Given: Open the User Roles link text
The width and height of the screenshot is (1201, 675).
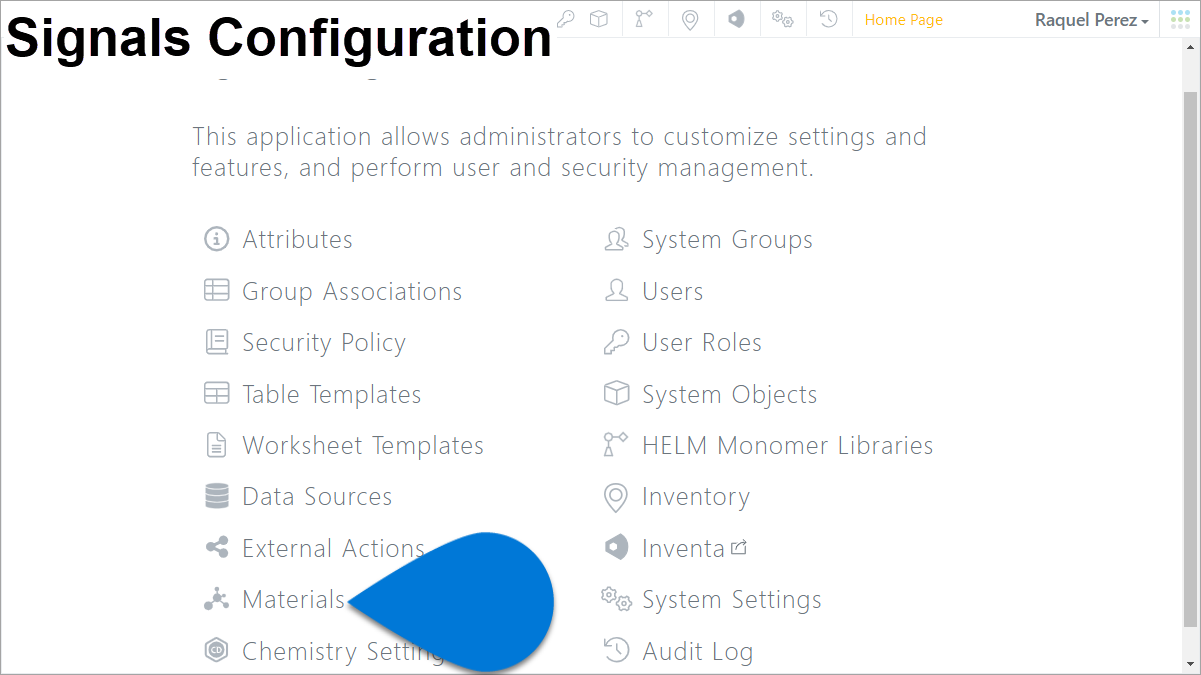Looking at the screenshot, I should tap(702, 342).
